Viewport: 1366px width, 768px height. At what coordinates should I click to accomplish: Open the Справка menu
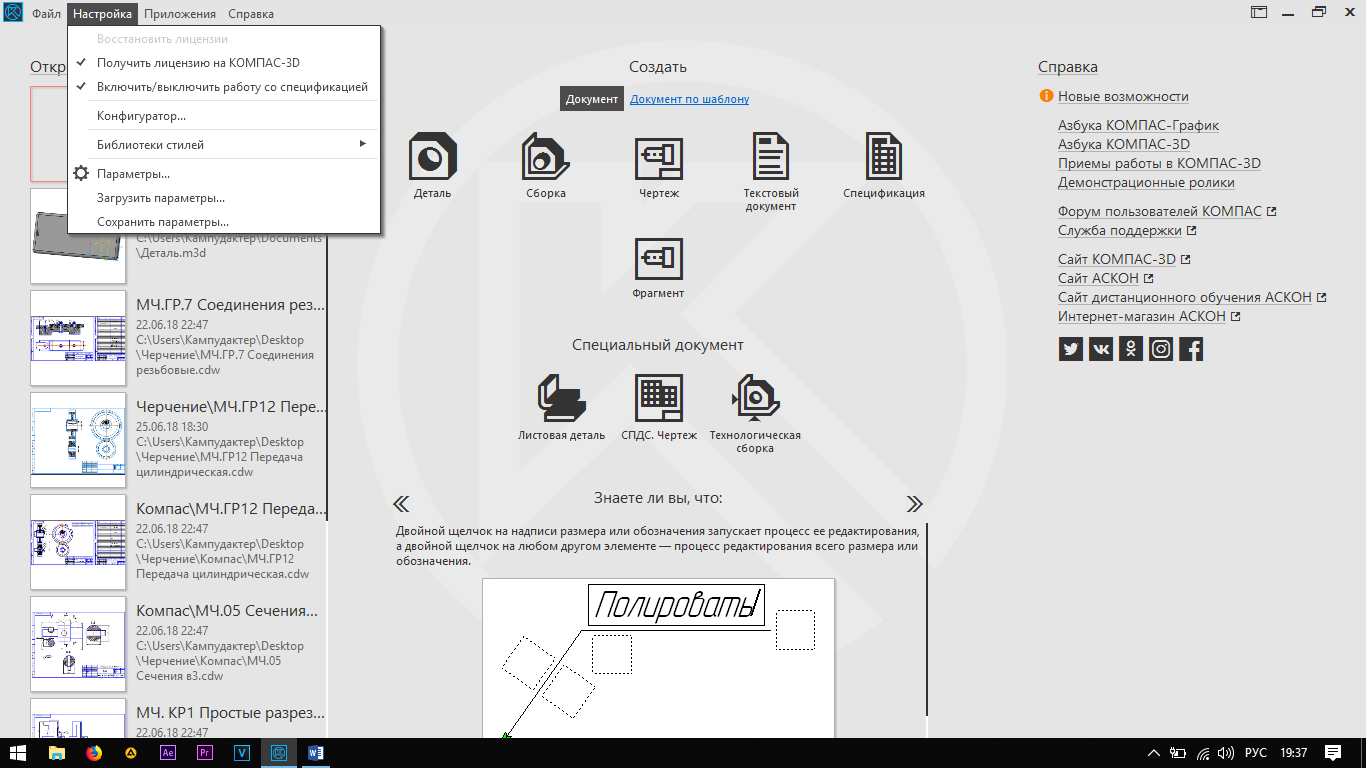[251, 14]
